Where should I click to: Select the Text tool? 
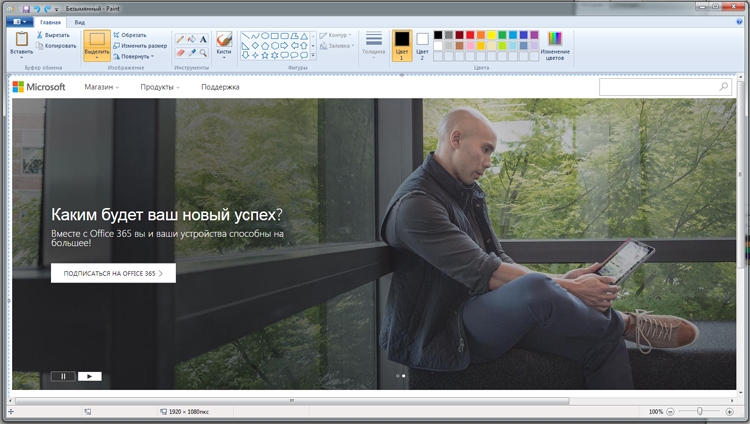(203, 39)
